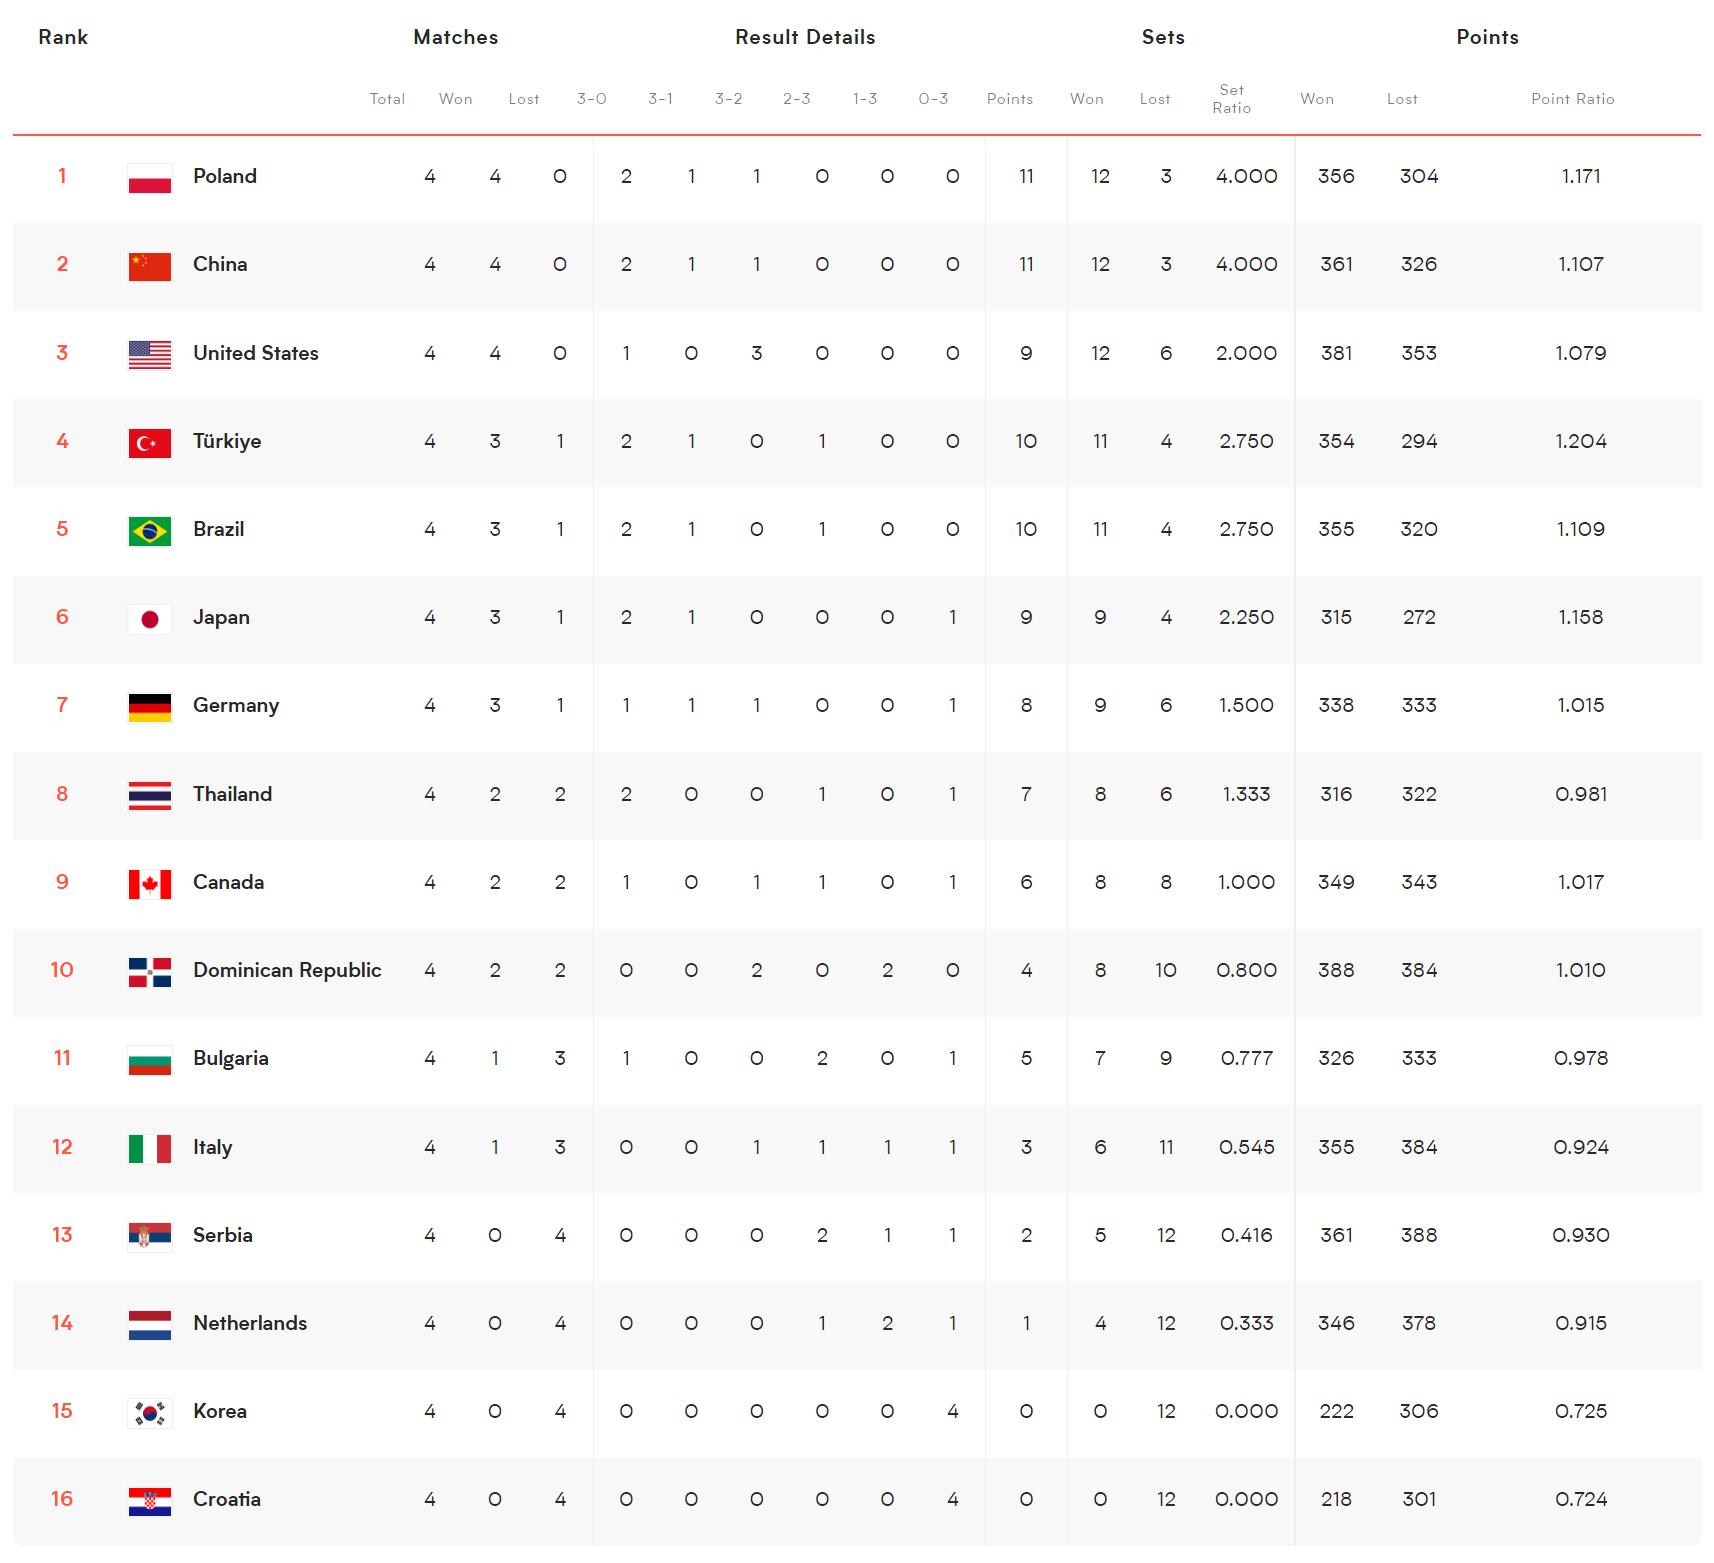Click the Poland flag icon
The width and height of the screenshot is (1714, 1563).
[x=150, y=178]
